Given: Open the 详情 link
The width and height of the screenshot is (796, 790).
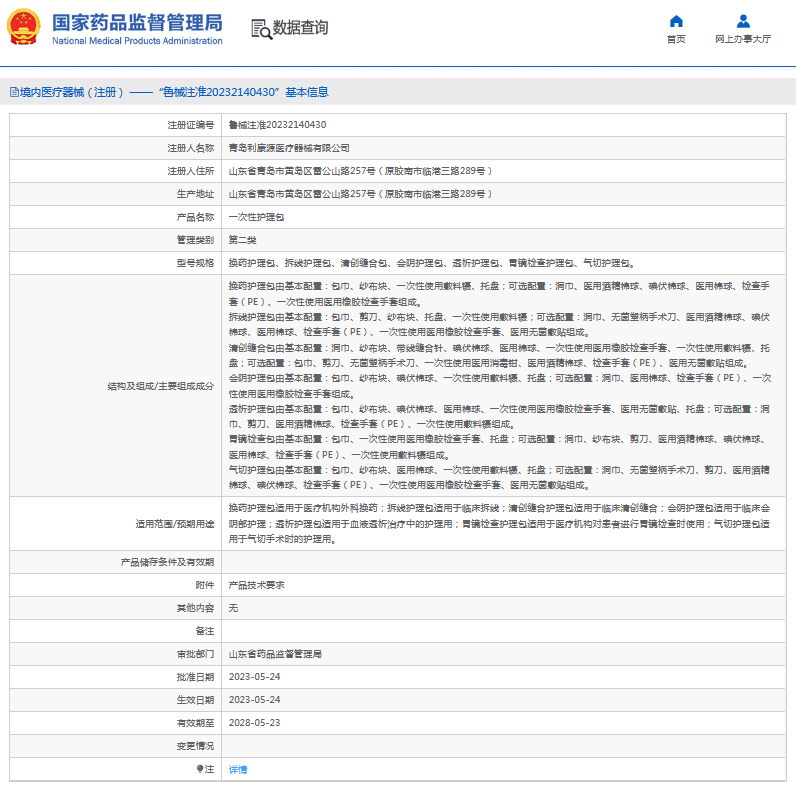Looking at the screenshot, I should 238,769.
